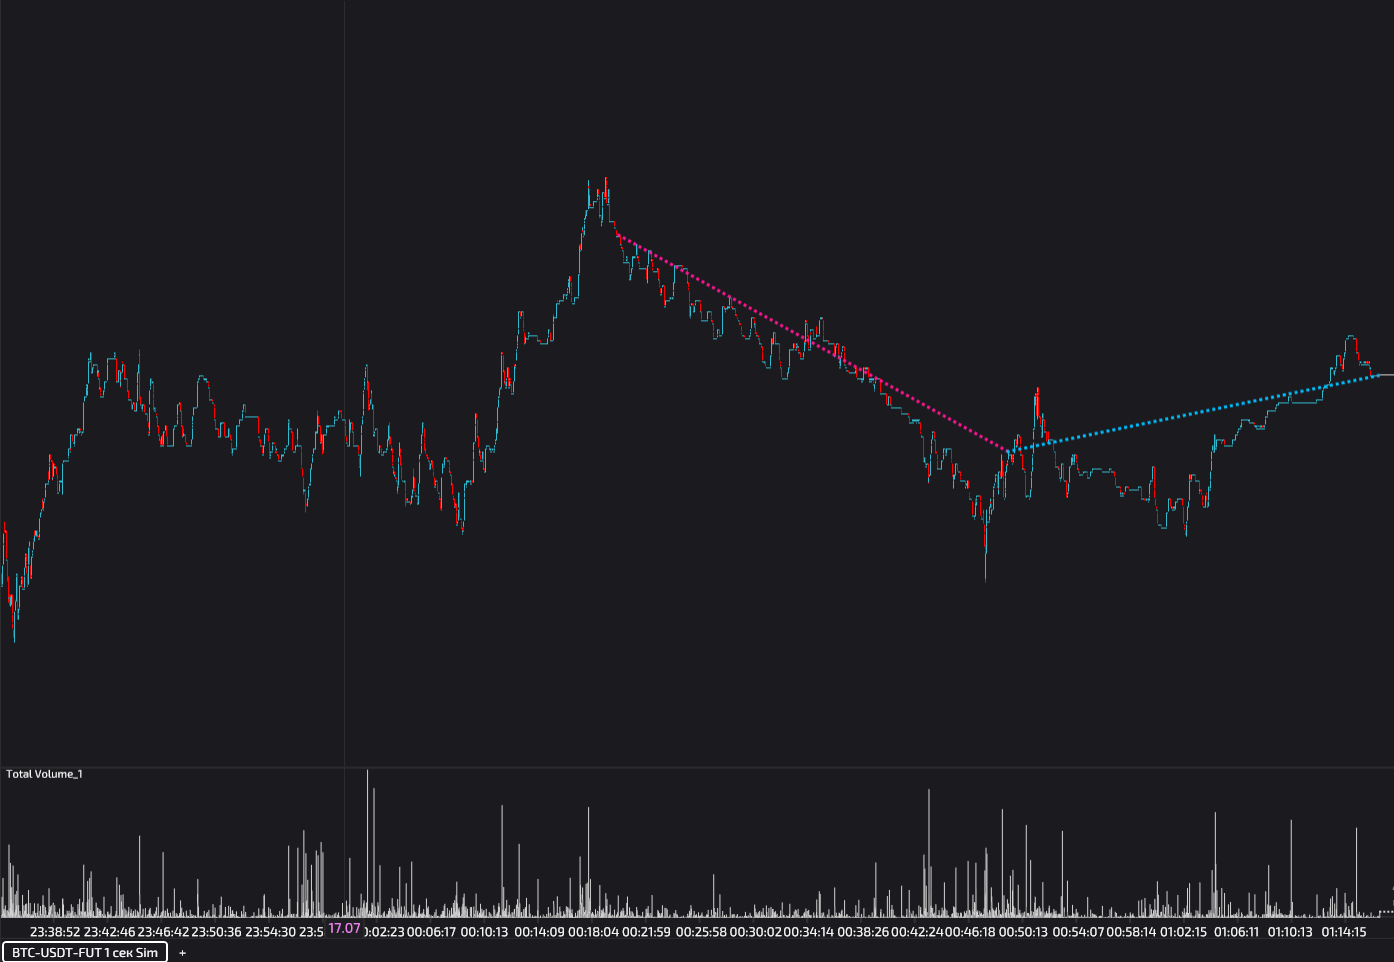Click the highest price peak on the chart

pyautogui.click(x=606, y=180)
